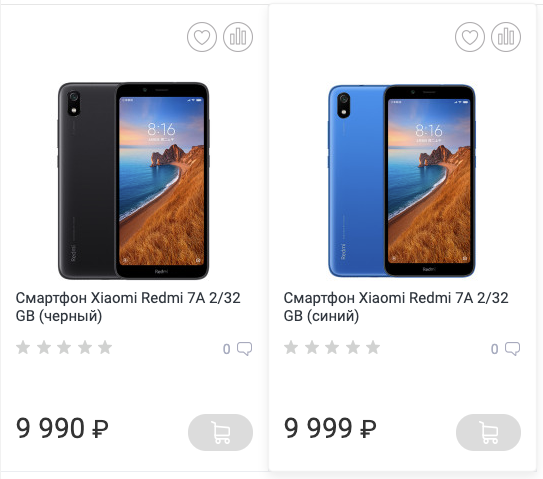543x479 pixels.
Task: Add blue Redmi 7A to favorites (heart icon)
Action: [x=470, y=37]
